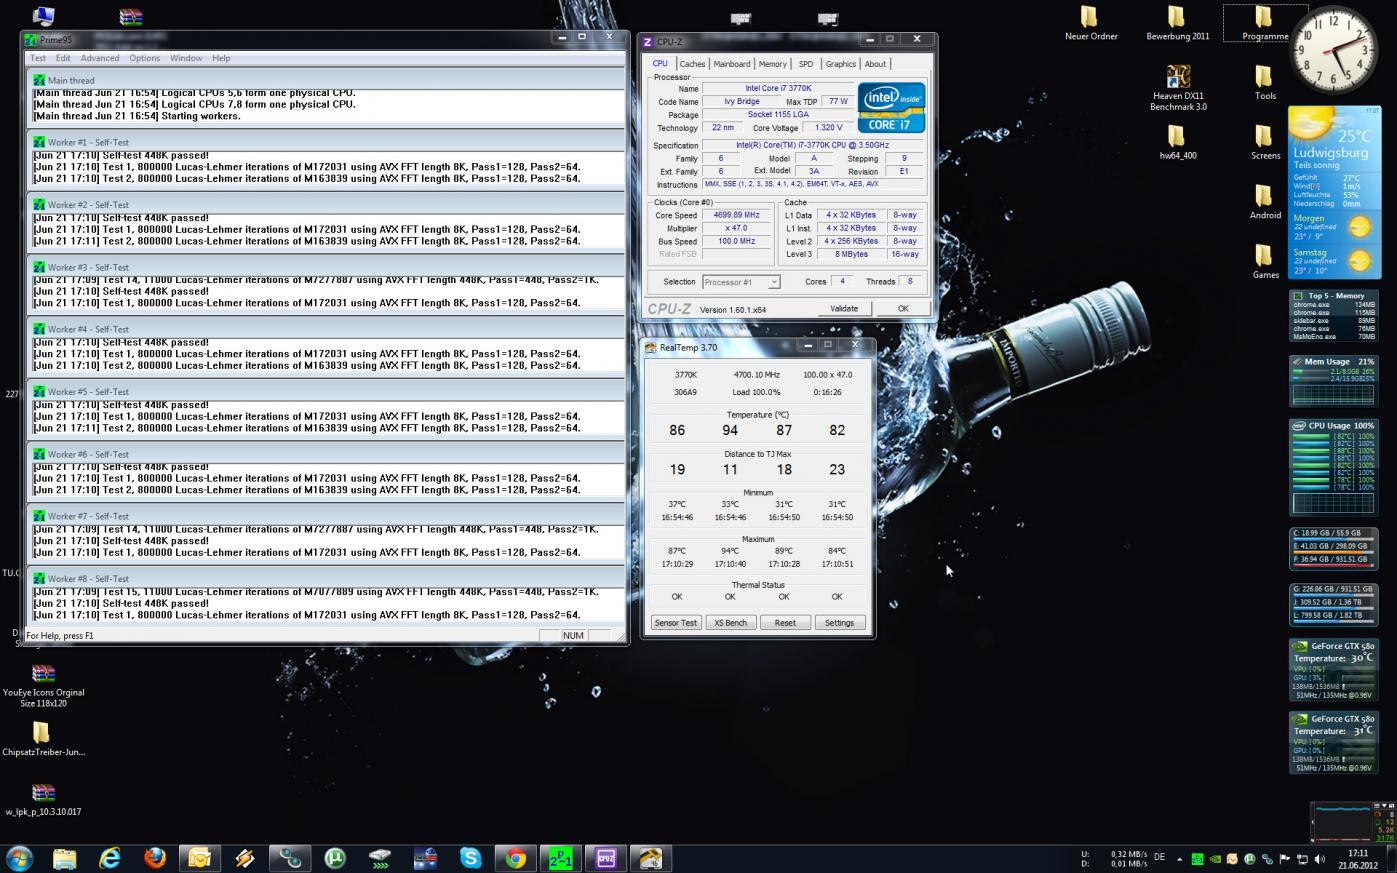Image resolution: width=1397 pixels, height=873 pixels.
Task: Click Mem Usage 21% gadget
Action: coord(1334,381)
